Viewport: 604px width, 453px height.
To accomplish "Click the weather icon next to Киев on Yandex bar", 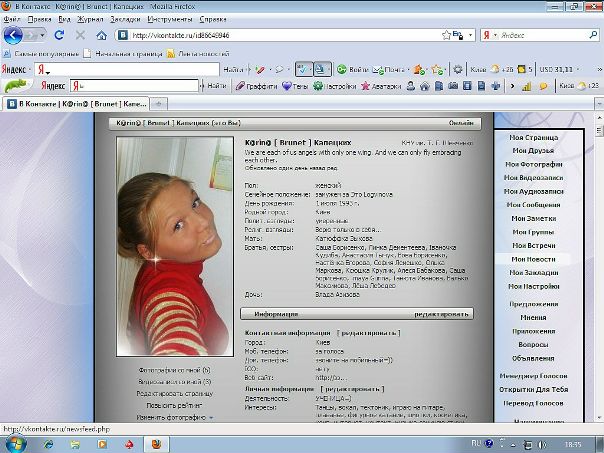I will (495, 69).
